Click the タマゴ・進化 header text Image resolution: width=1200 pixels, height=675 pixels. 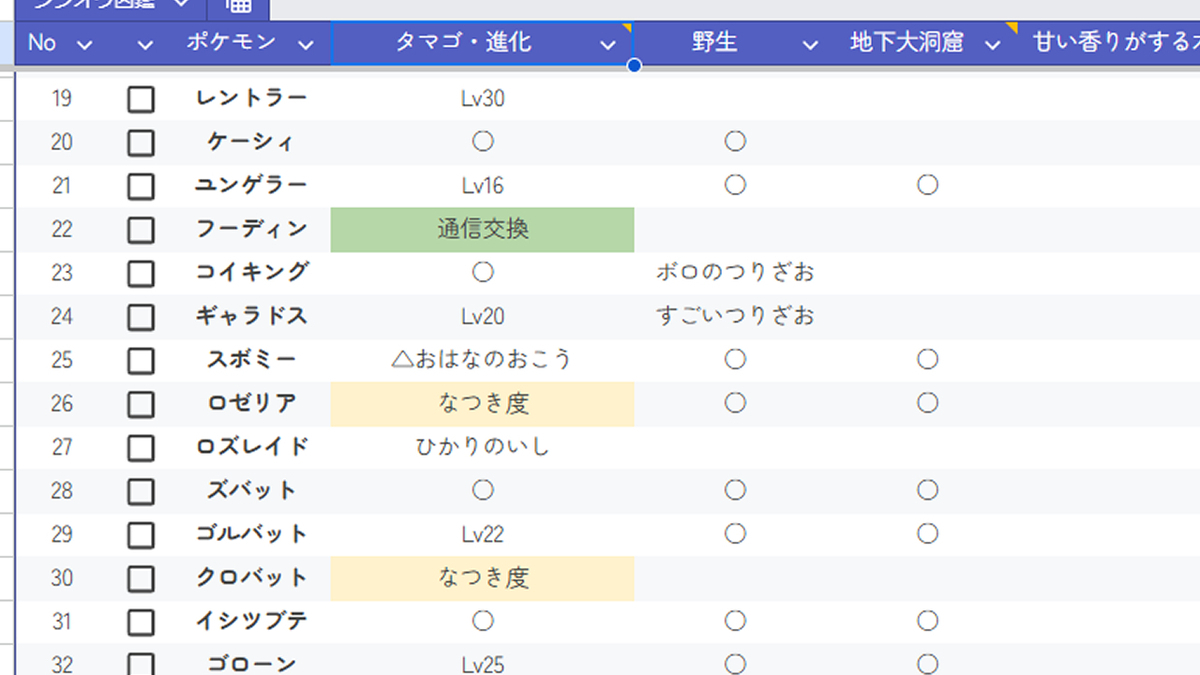[464, 43]
